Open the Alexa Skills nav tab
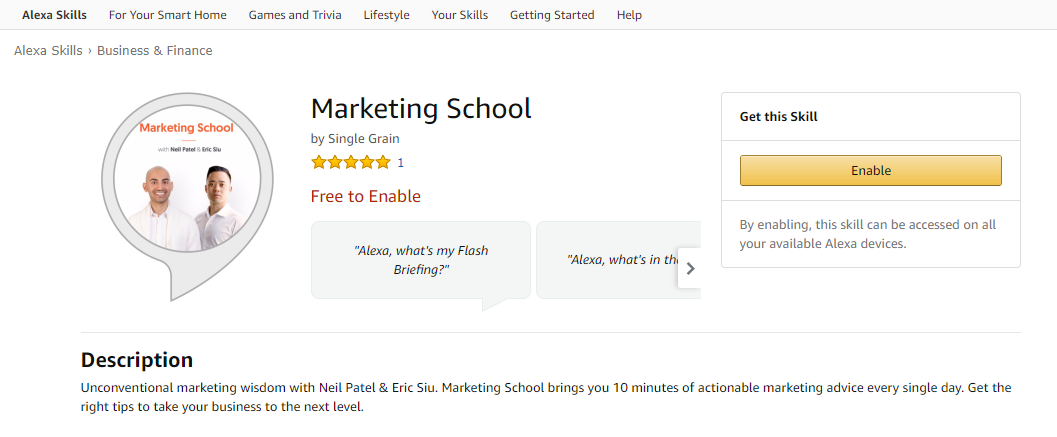 pyautogui.click(x=54, y=15)
